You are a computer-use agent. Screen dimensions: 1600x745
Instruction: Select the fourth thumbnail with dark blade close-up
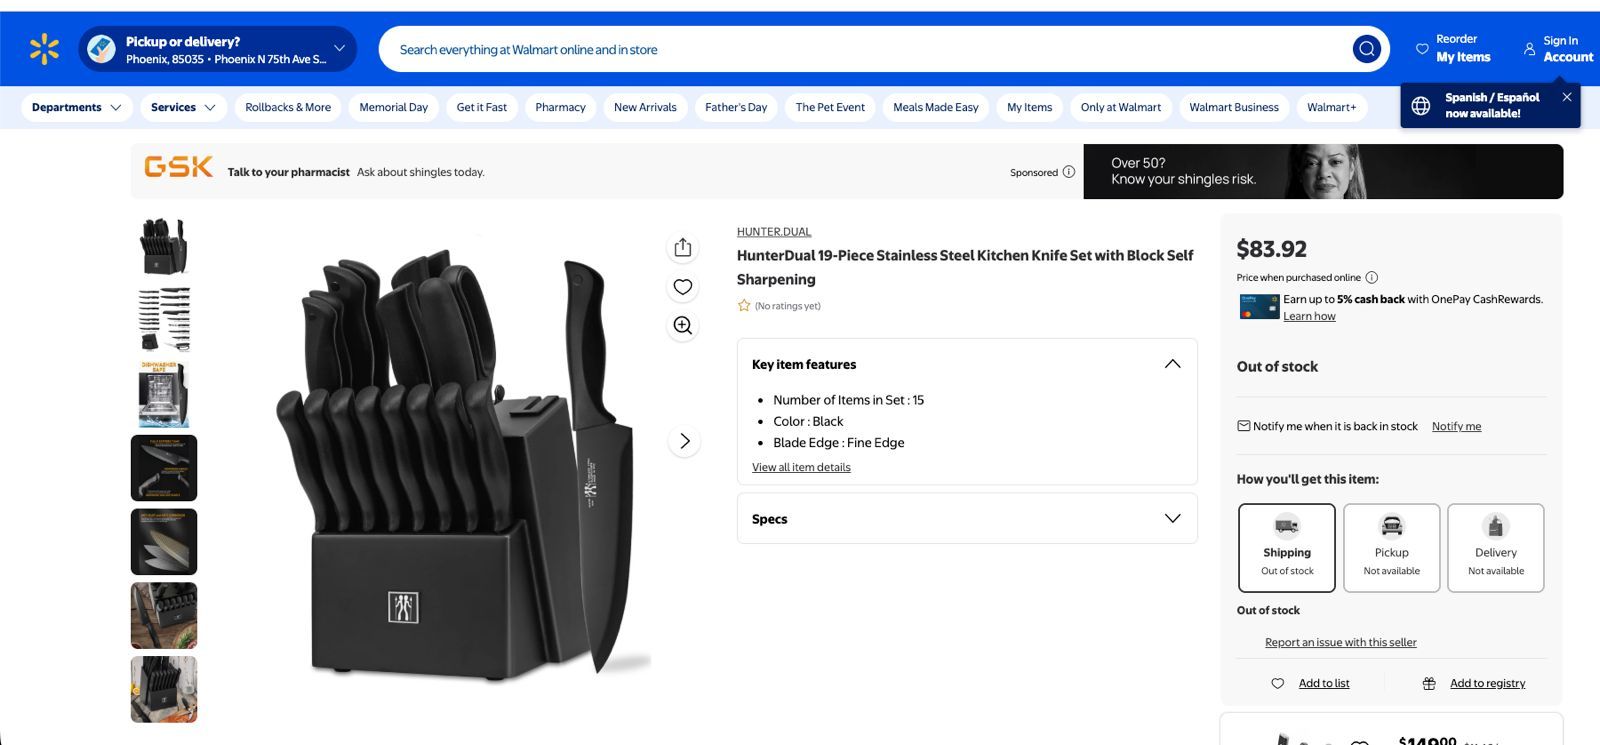coord(164,468)
